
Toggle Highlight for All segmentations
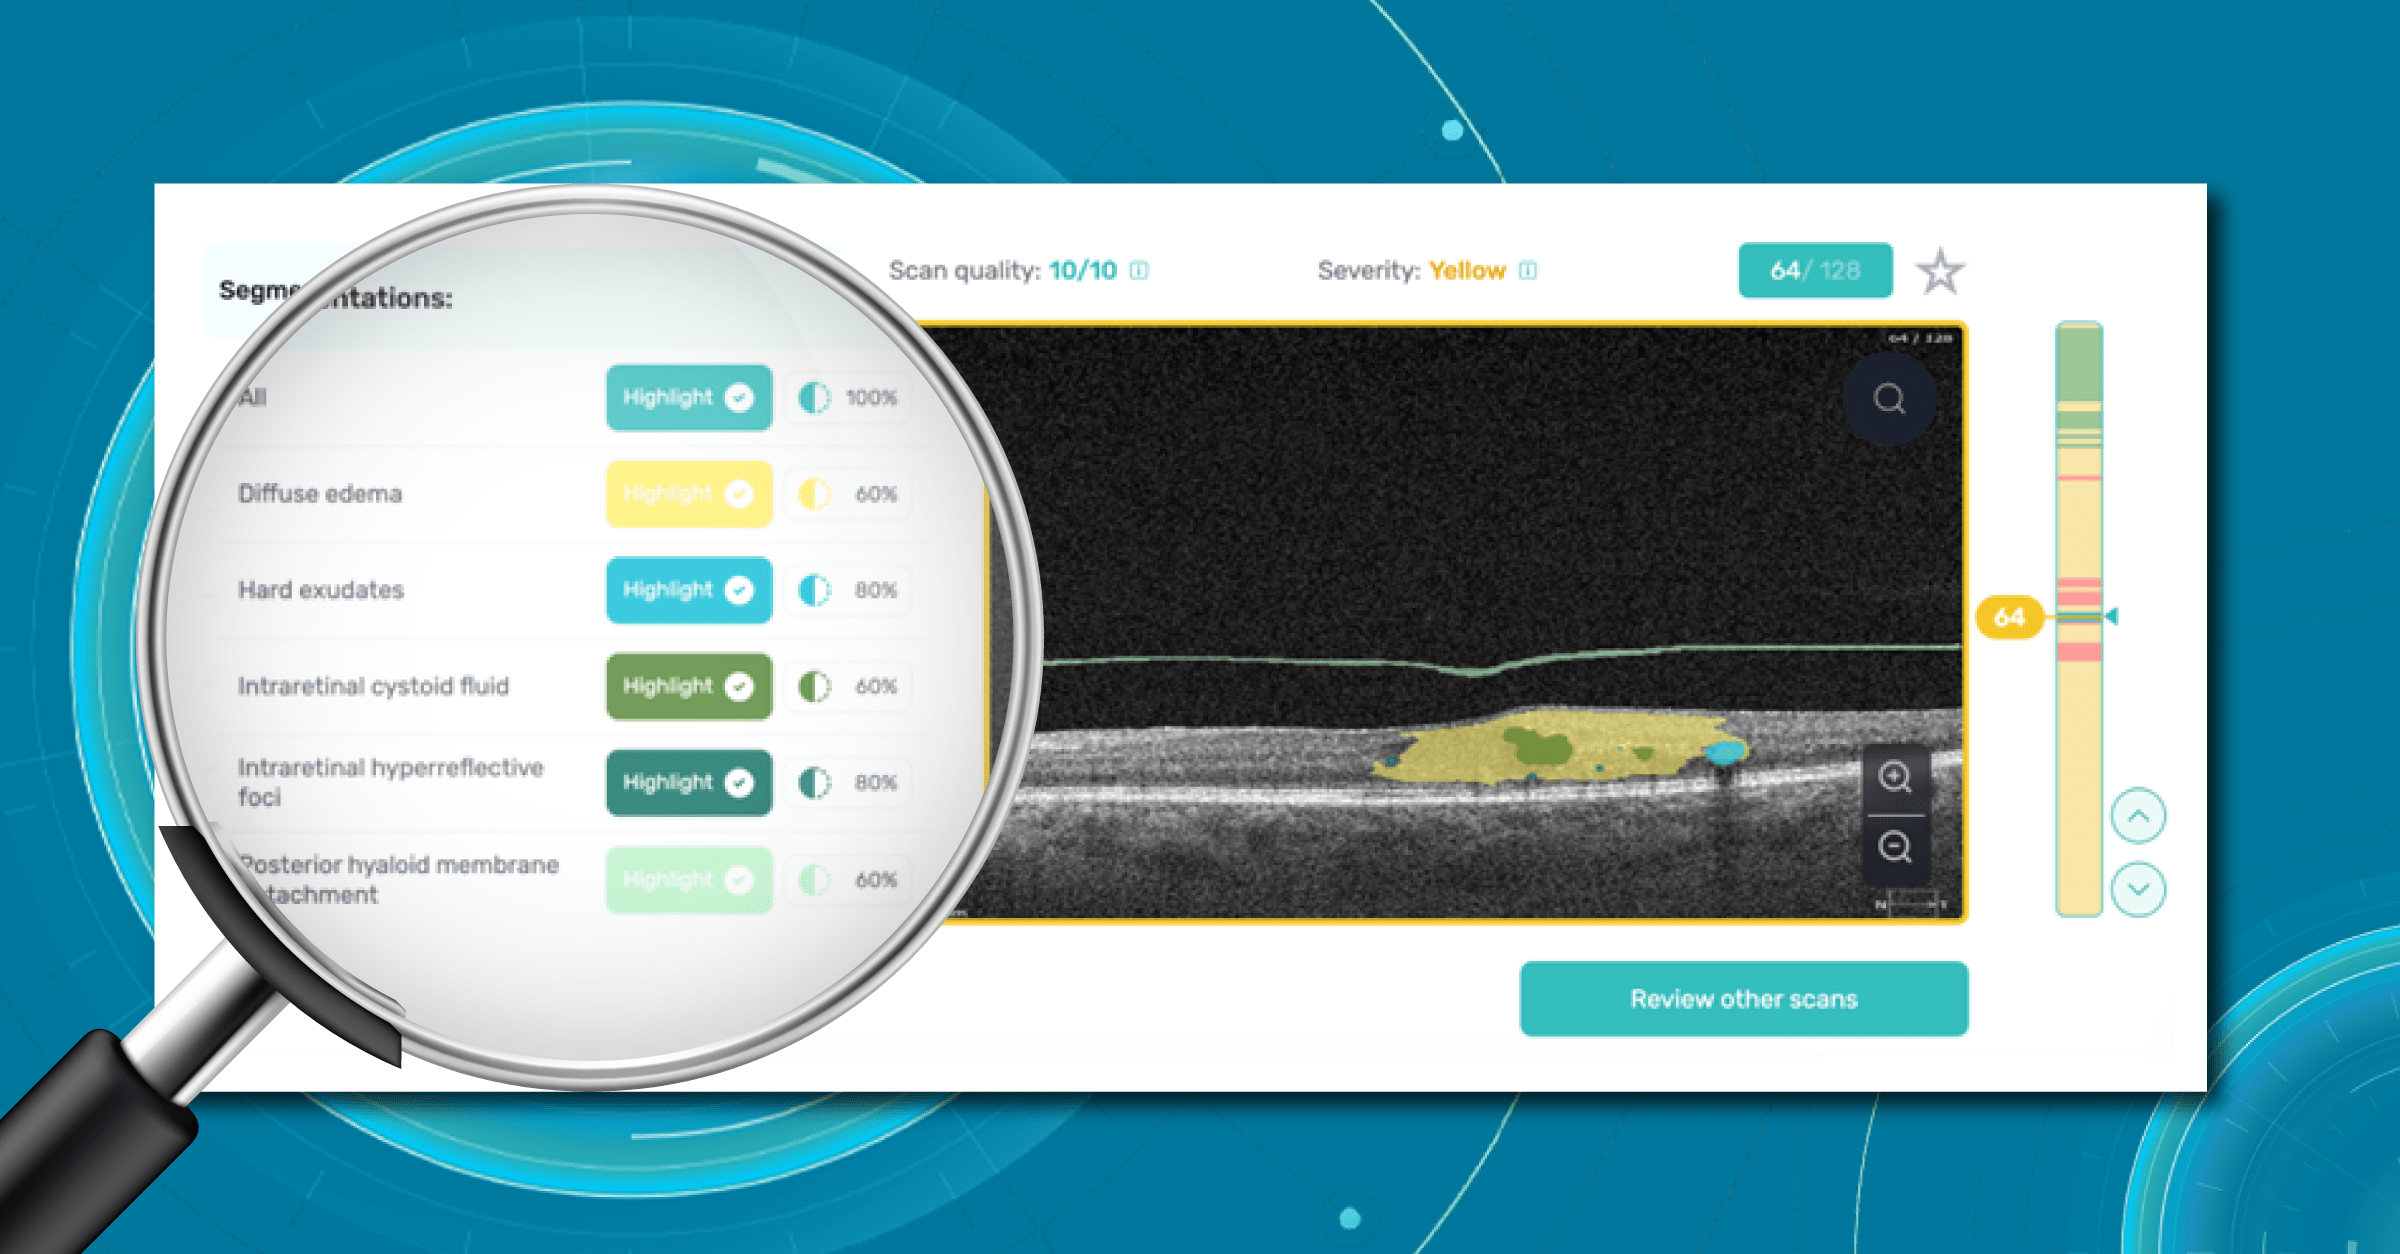pyautogui.click(x=689, y=397)
